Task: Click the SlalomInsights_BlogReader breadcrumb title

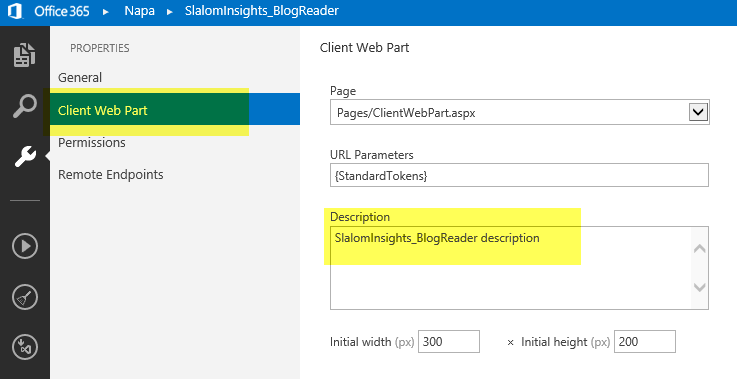Action: click(261, 11)
